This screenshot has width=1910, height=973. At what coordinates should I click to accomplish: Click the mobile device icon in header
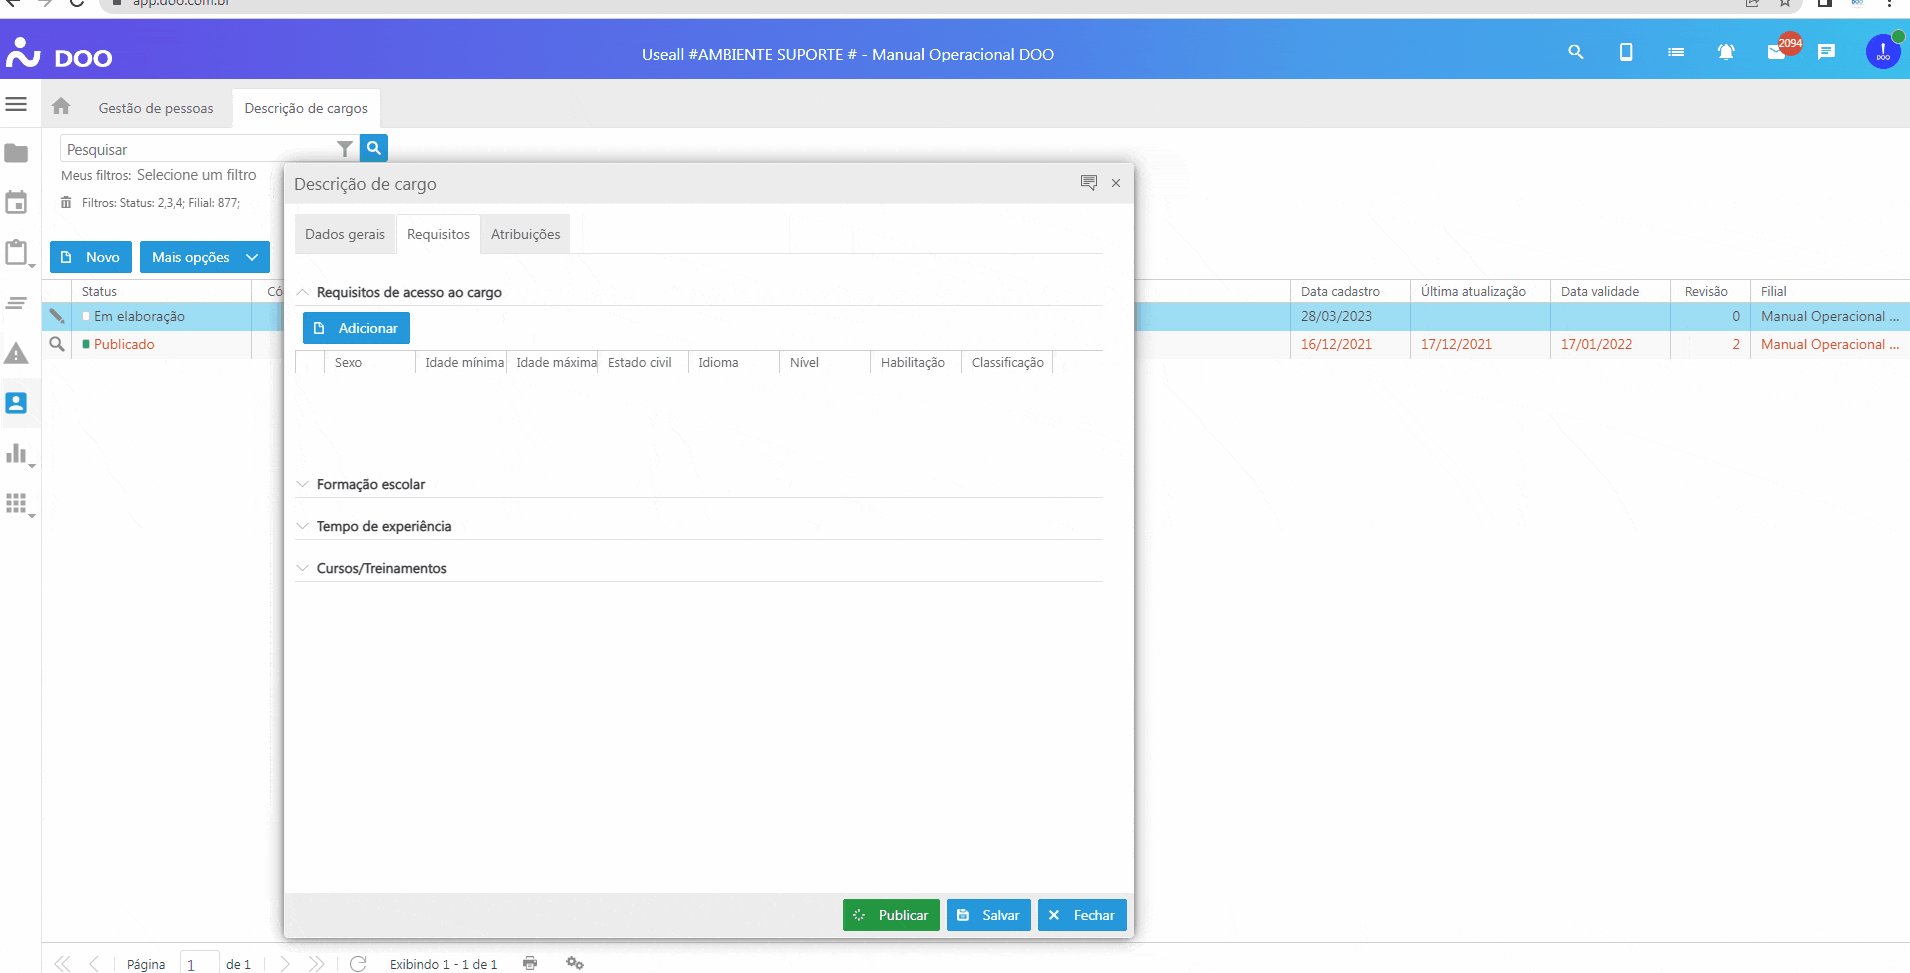(x=1626, y=52)
